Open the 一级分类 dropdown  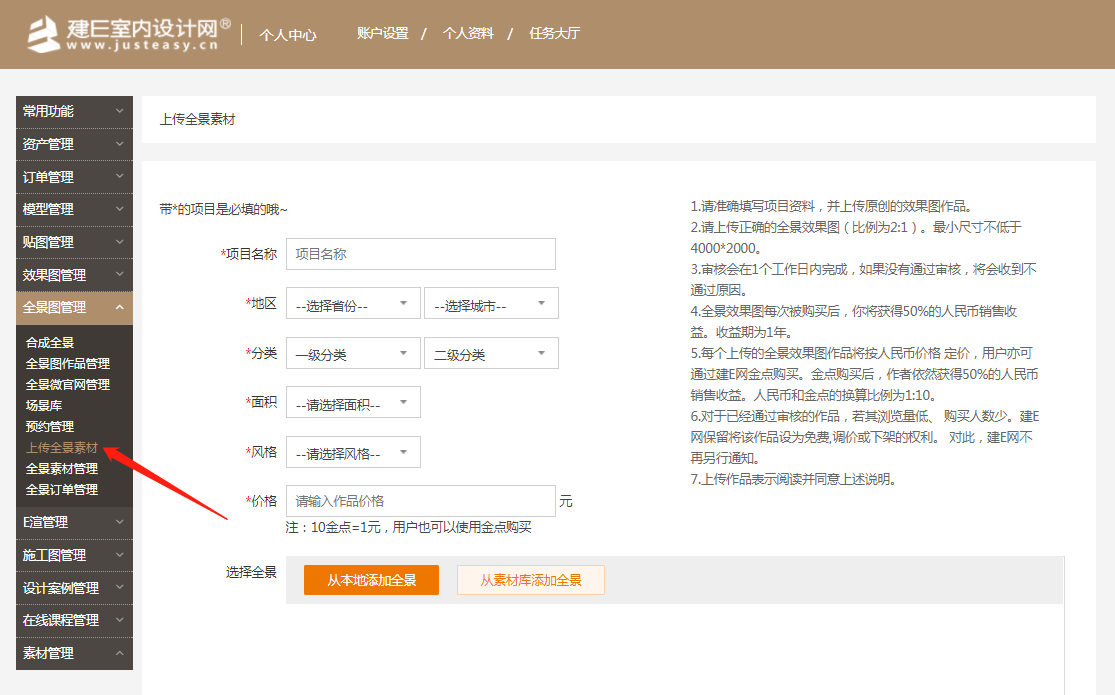(353, 354)
